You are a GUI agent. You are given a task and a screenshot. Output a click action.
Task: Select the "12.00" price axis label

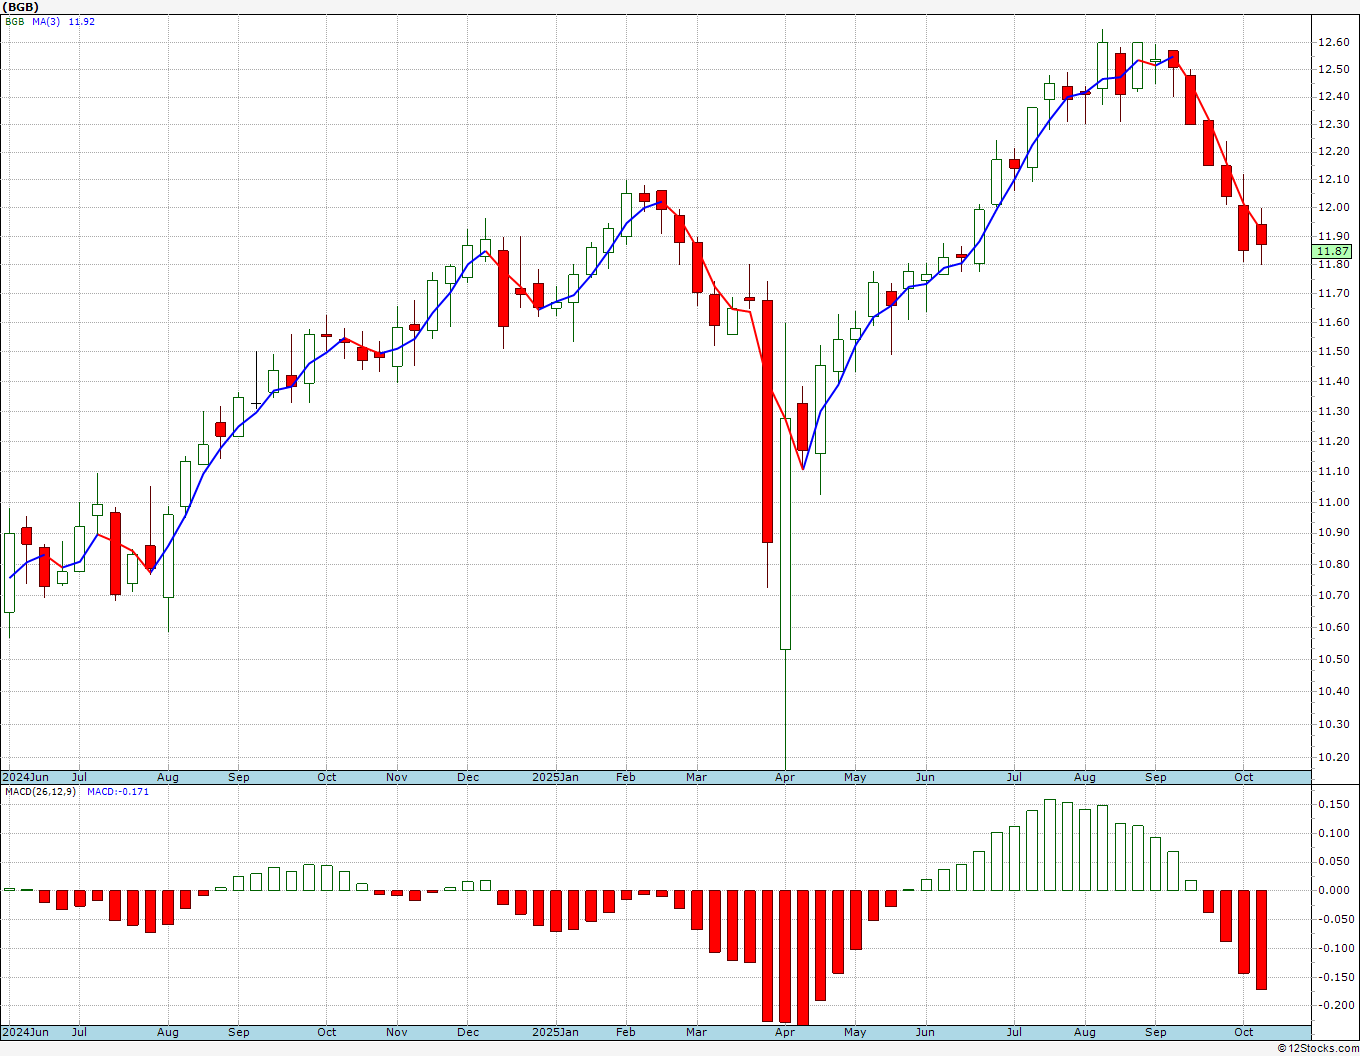[x=1334, y=208]
